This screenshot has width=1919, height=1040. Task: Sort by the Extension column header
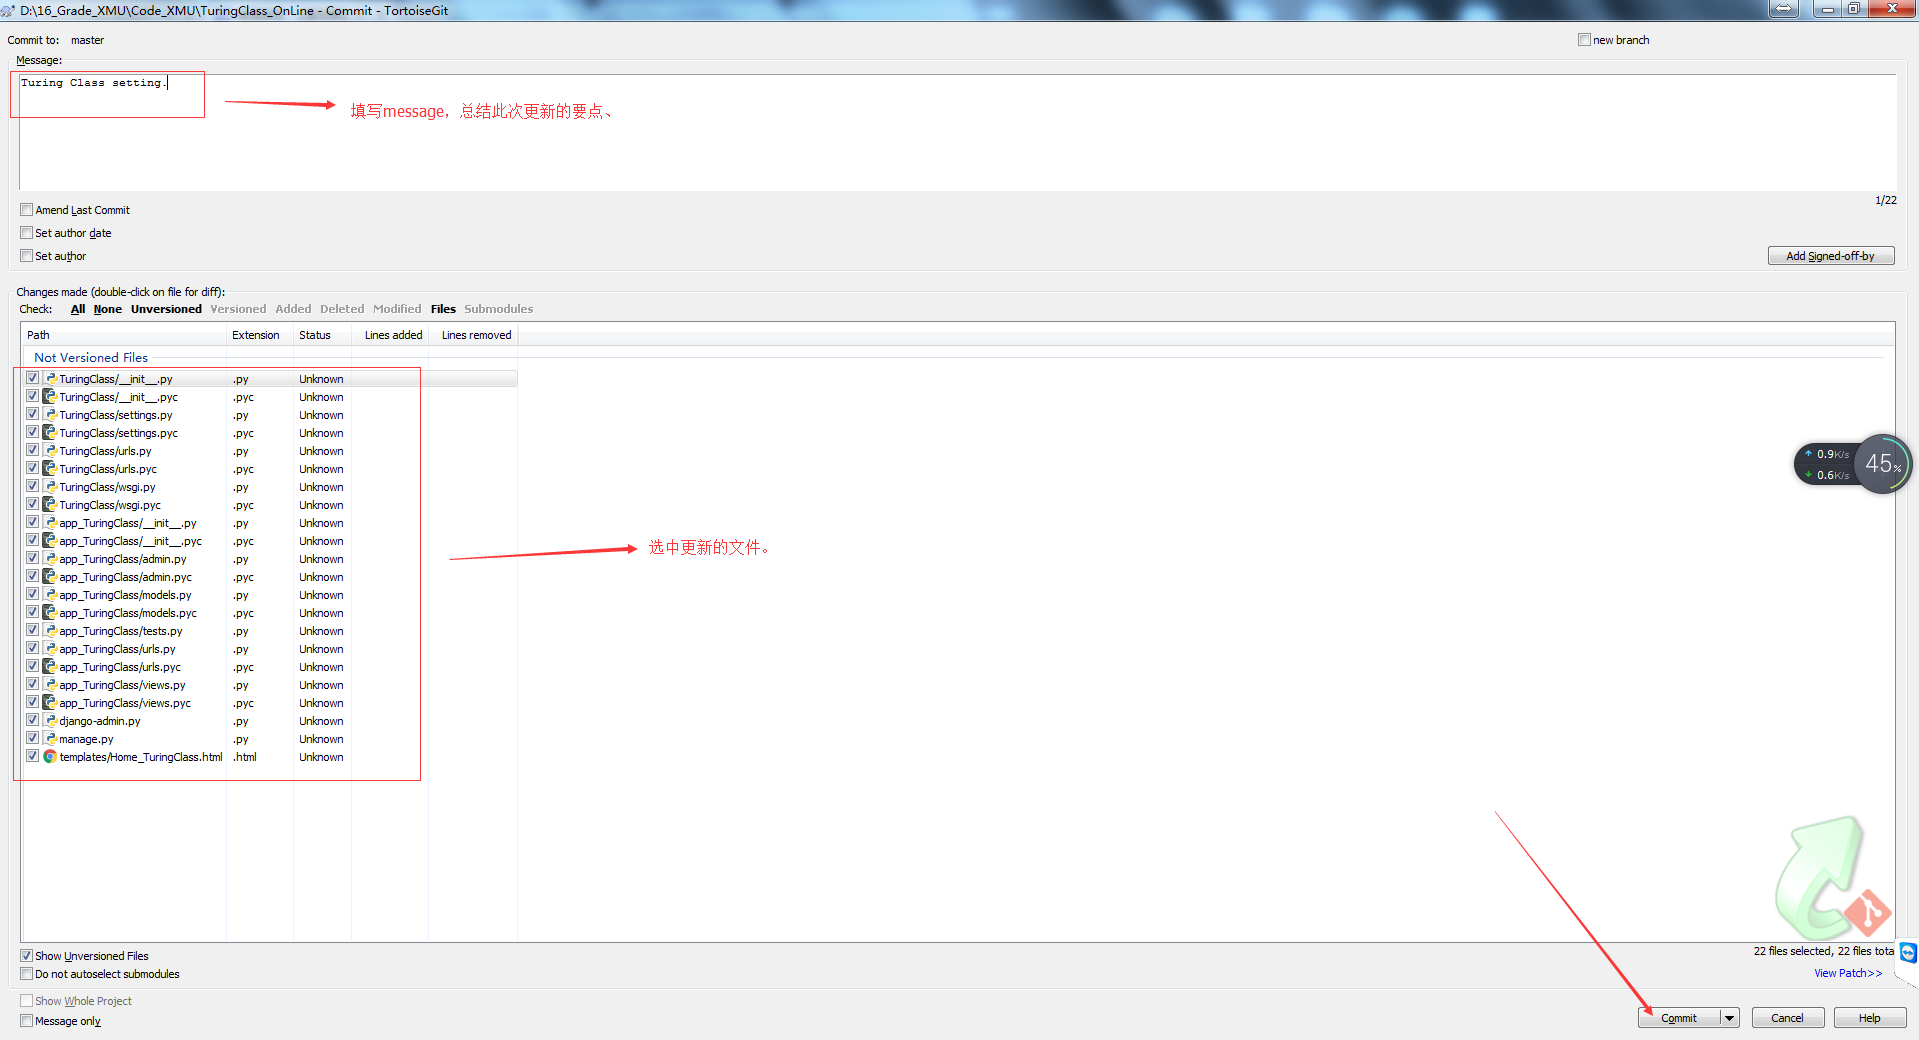[x=260, y=335]
